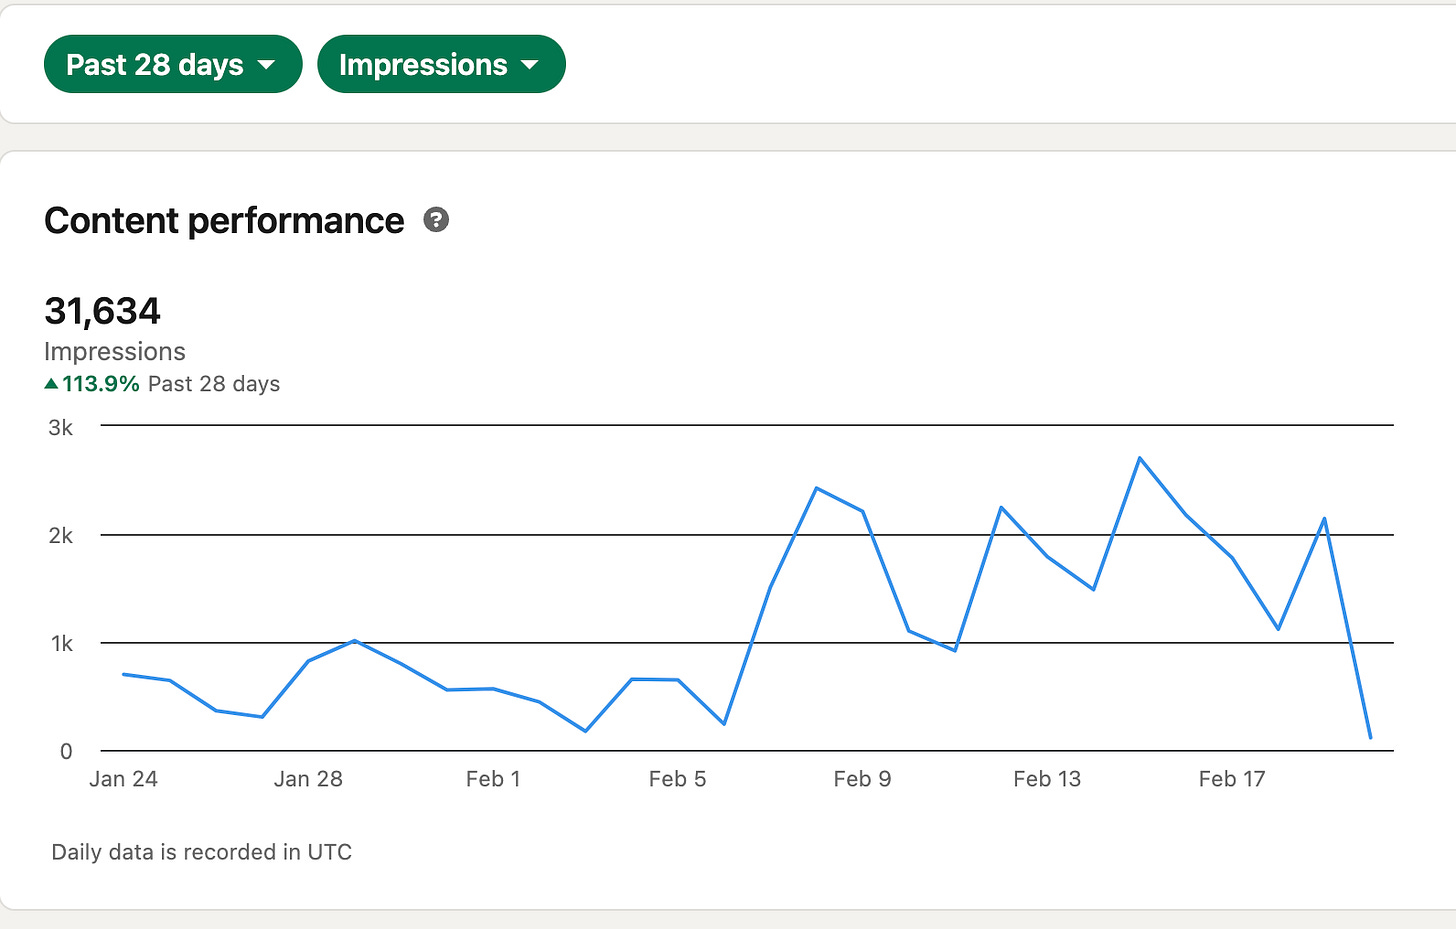
Task: Open the Impressions metric dropdown
Action: coord(440,65)
